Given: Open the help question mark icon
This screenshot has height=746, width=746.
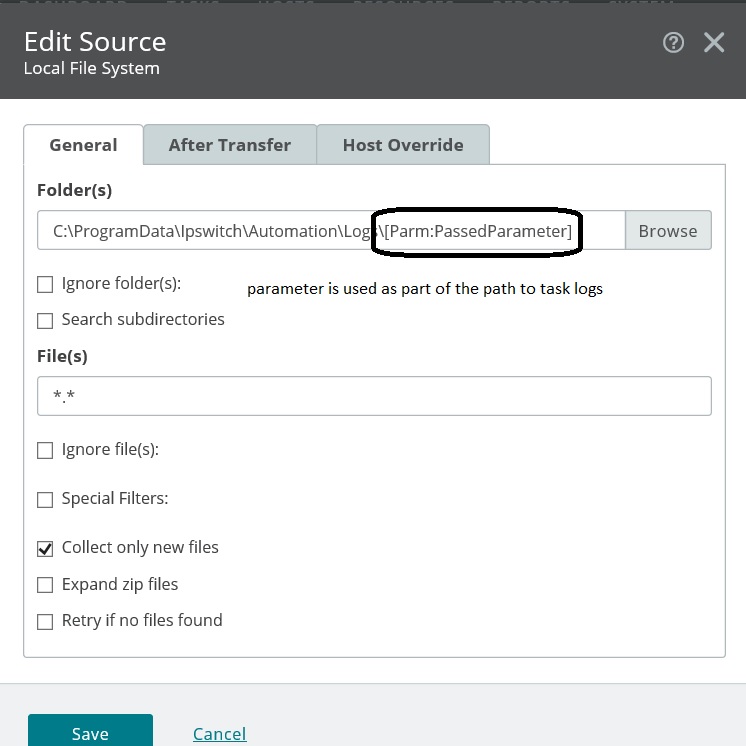Looking at the screenshot, I should click(673, 42).
